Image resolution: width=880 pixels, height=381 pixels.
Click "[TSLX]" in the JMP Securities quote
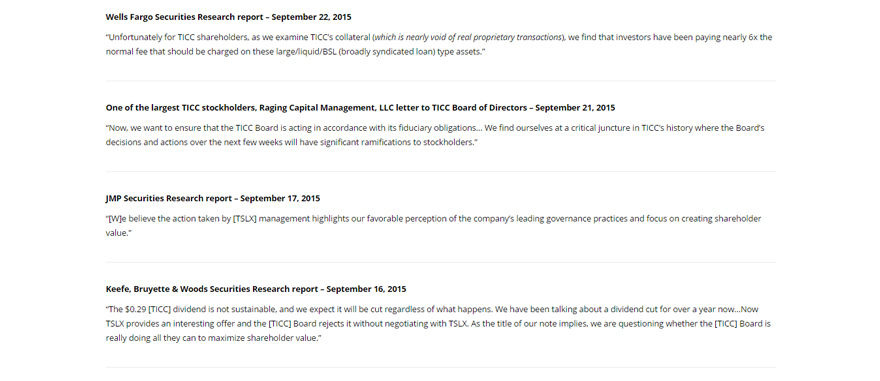click(x=245, y=219)
